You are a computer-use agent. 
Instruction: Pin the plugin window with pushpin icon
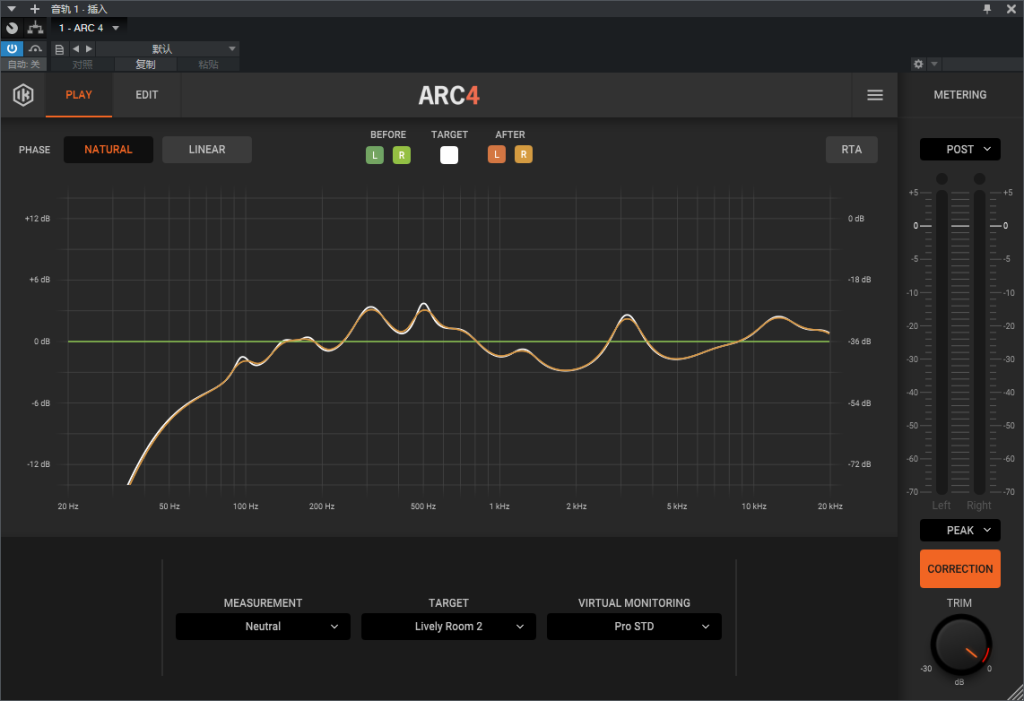987,8
